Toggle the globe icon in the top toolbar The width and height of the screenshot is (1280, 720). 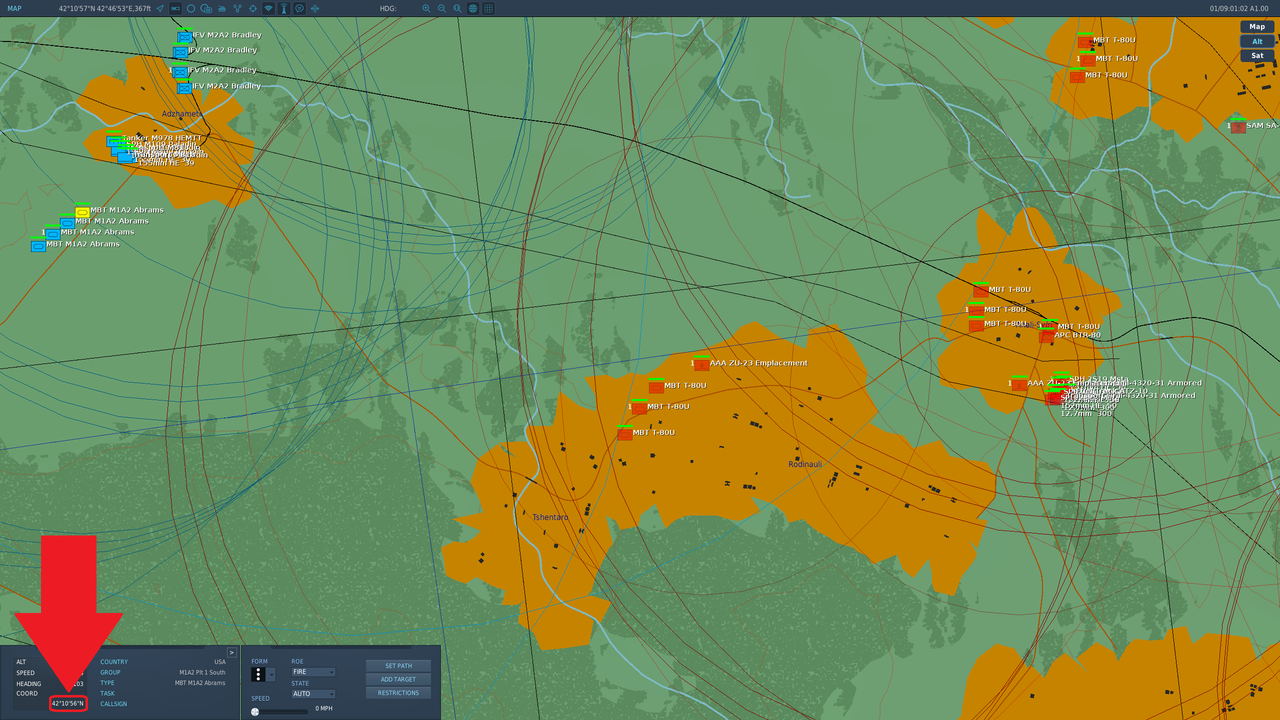point(473,8)
